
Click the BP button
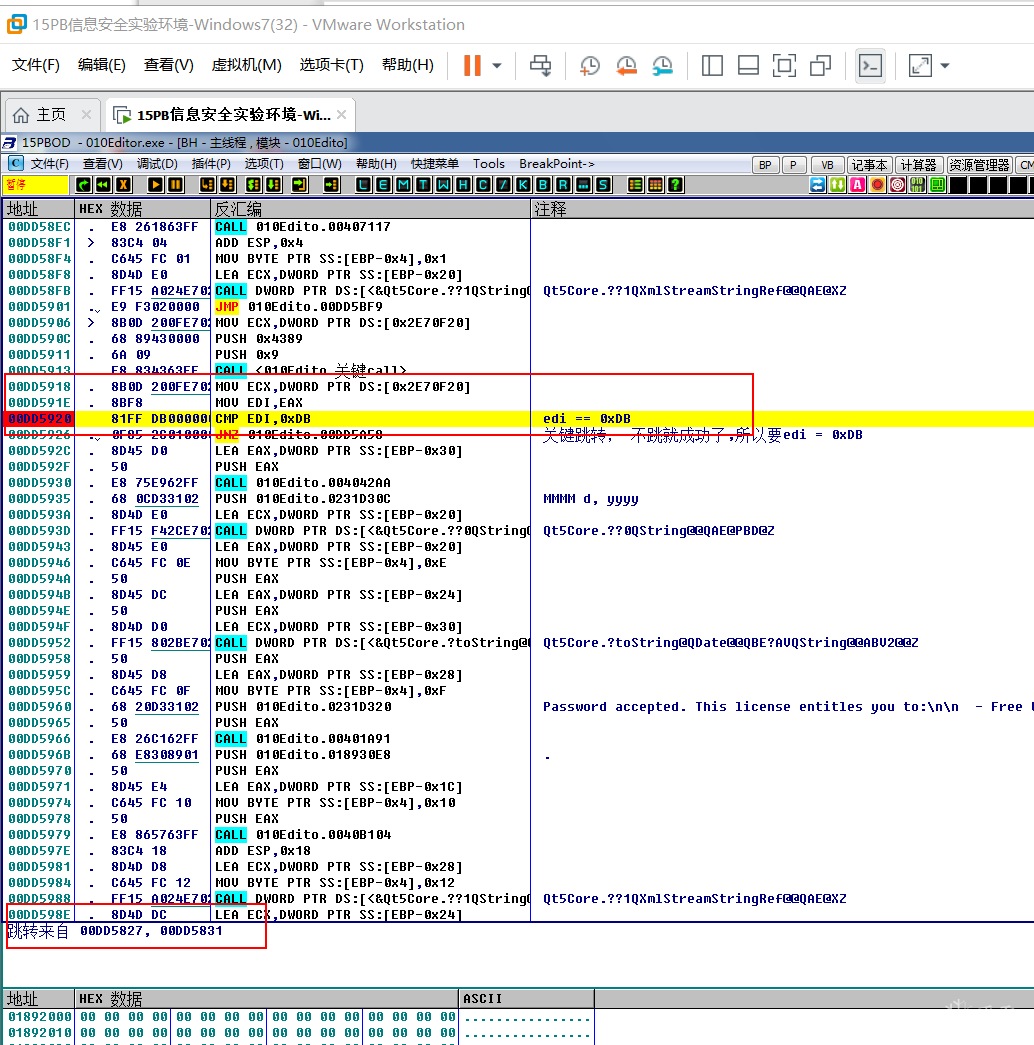click(765, 165)
